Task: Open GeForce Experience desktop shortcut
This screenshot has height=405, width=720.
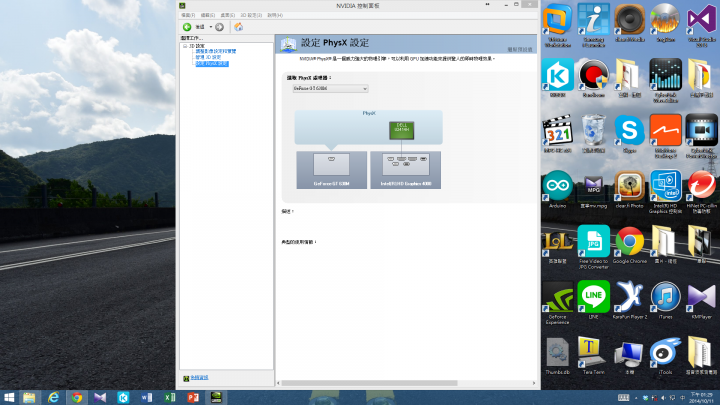Action: 557,303
